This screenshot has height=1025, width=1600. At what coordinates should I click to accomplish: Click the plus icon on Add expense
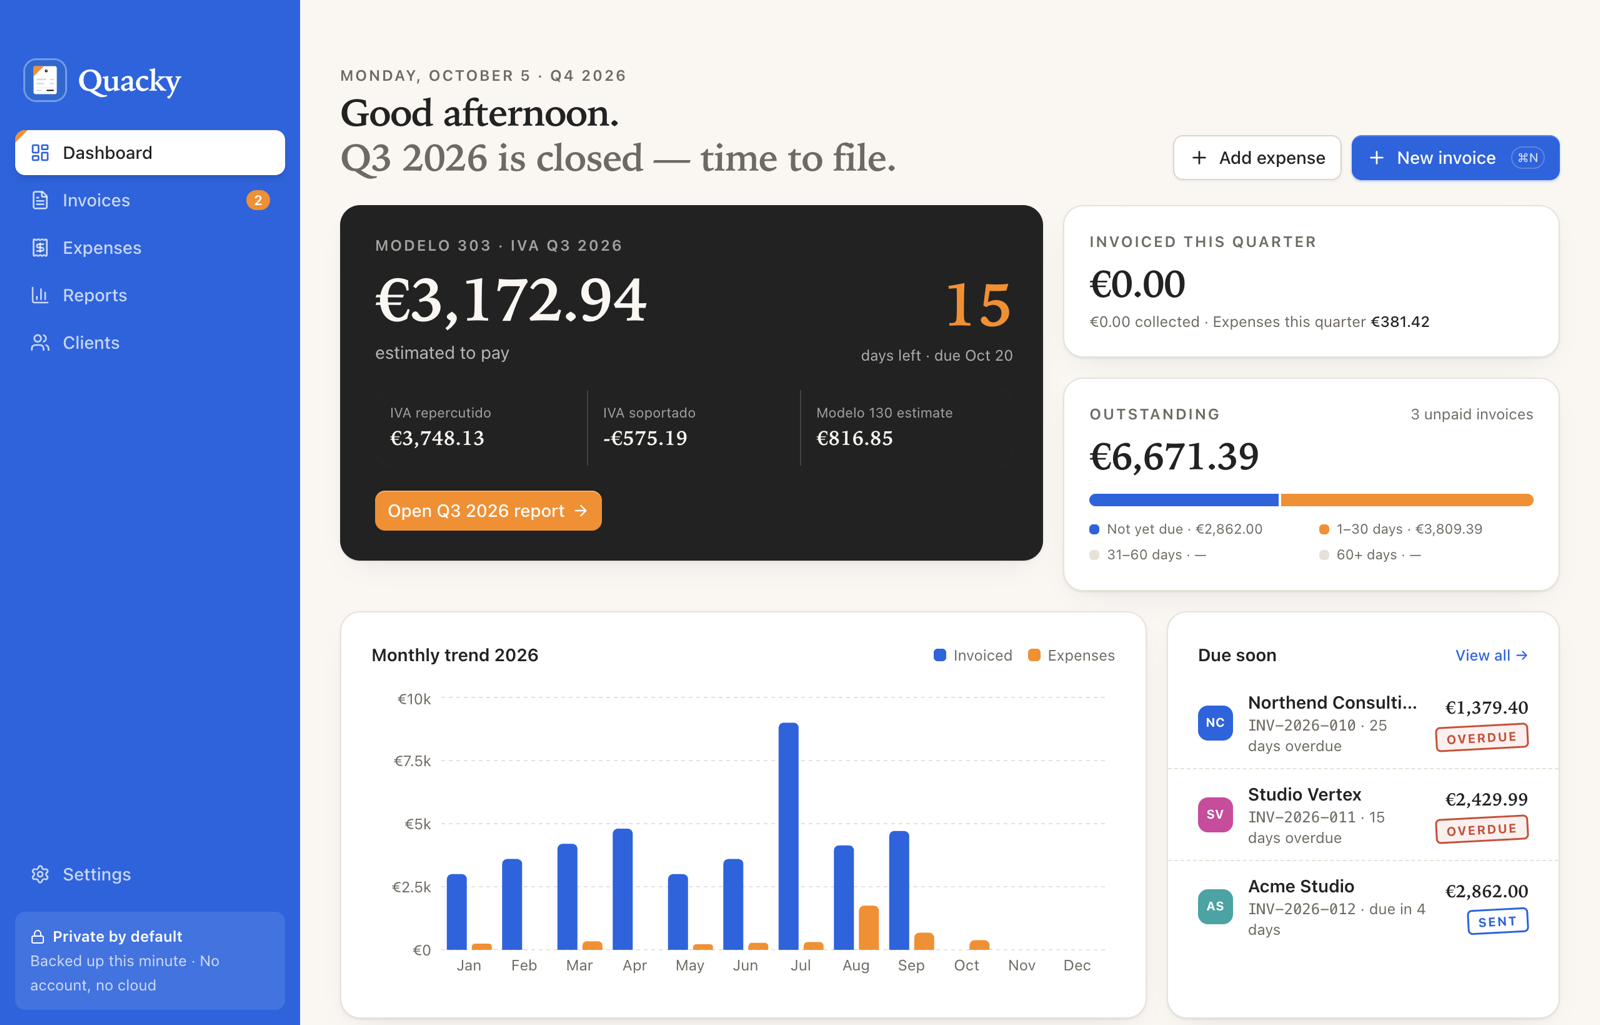[x=1199, y=158]
